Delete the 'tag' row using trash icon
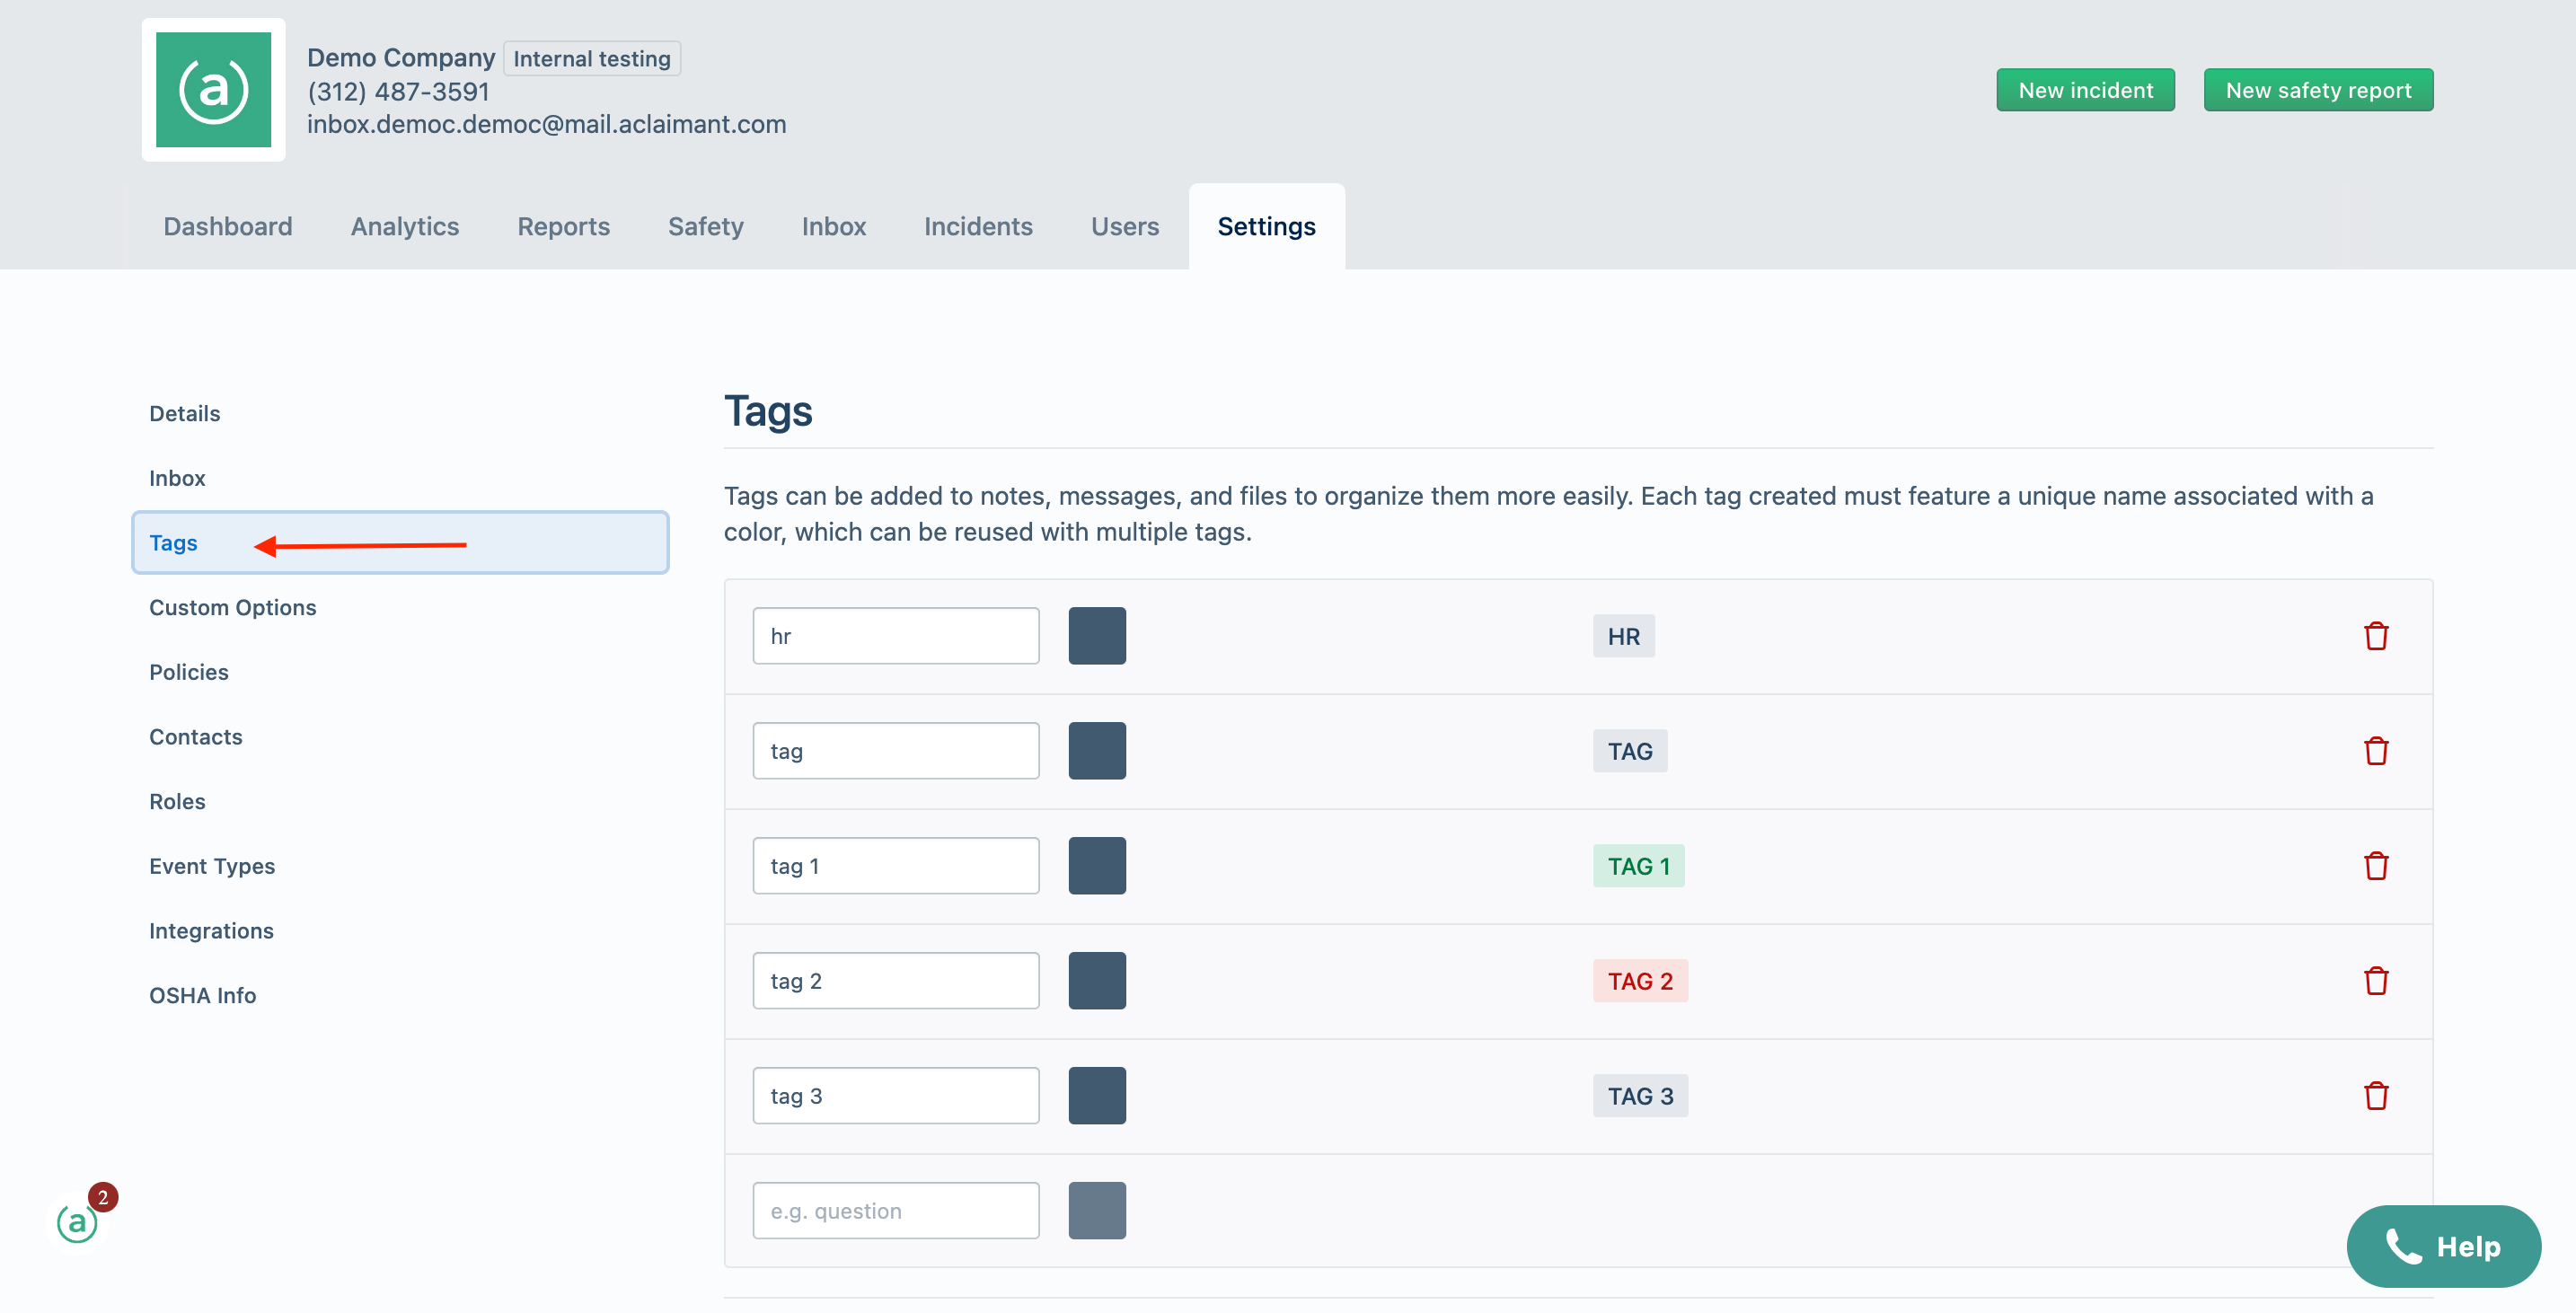This screenshot has height=1313, width=2576. coord(2375,751)
